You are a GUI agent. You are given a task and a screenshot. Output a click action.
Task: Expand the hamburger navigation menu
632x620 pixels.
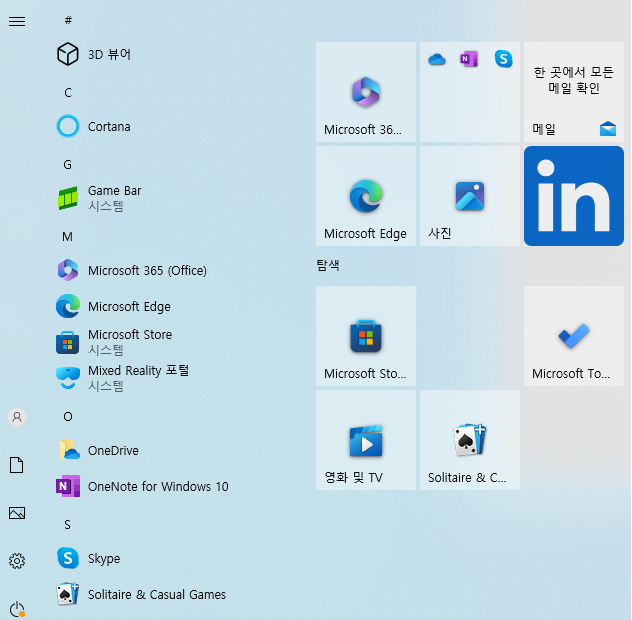[17, 21]
